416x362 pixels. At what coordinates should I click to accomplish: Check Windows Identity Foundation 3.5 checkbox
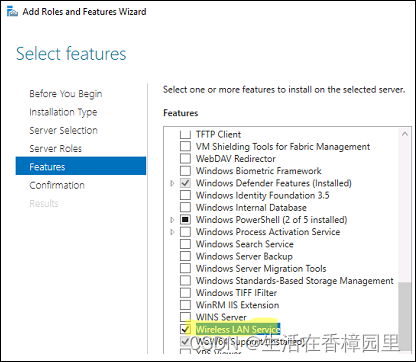click(185, 195)
